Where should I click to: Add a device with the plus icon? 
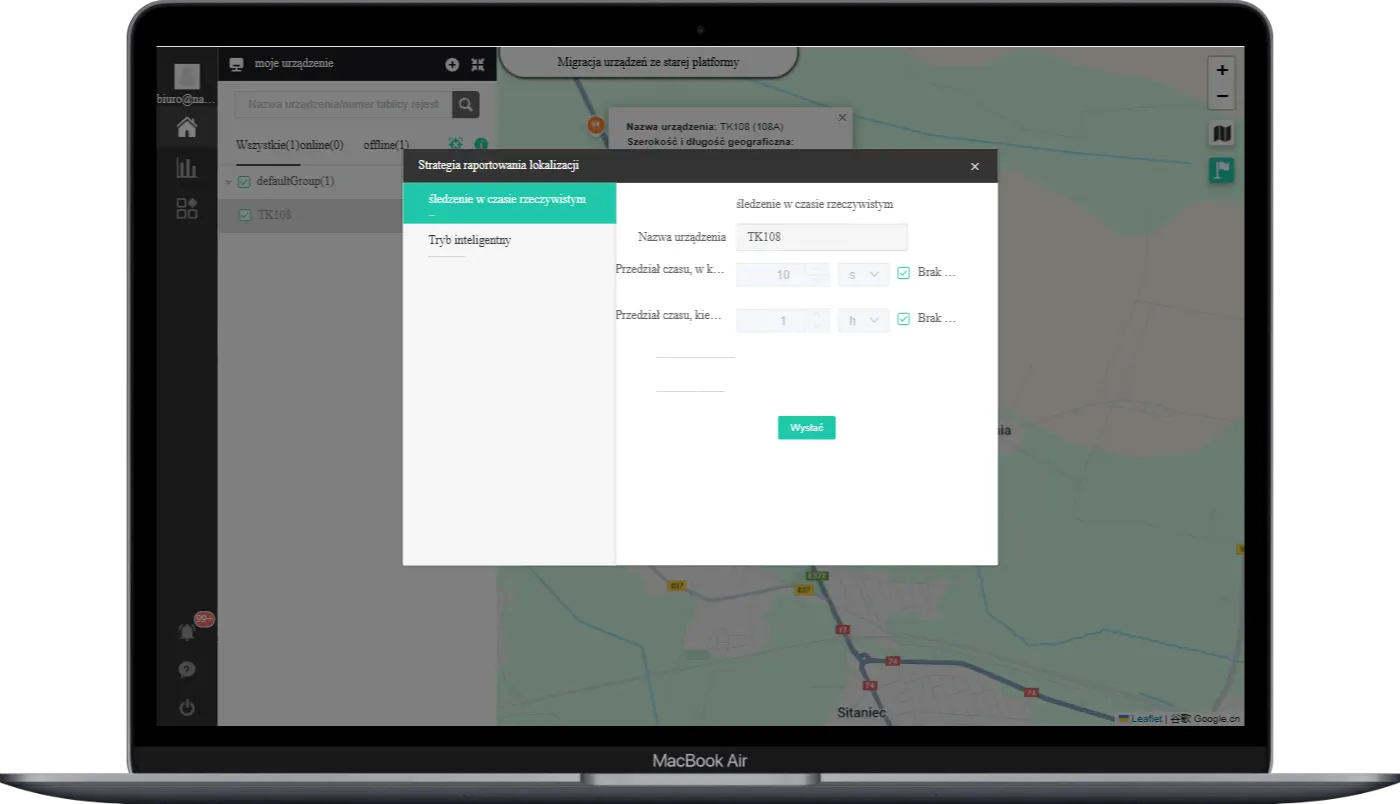coord(453,64)
